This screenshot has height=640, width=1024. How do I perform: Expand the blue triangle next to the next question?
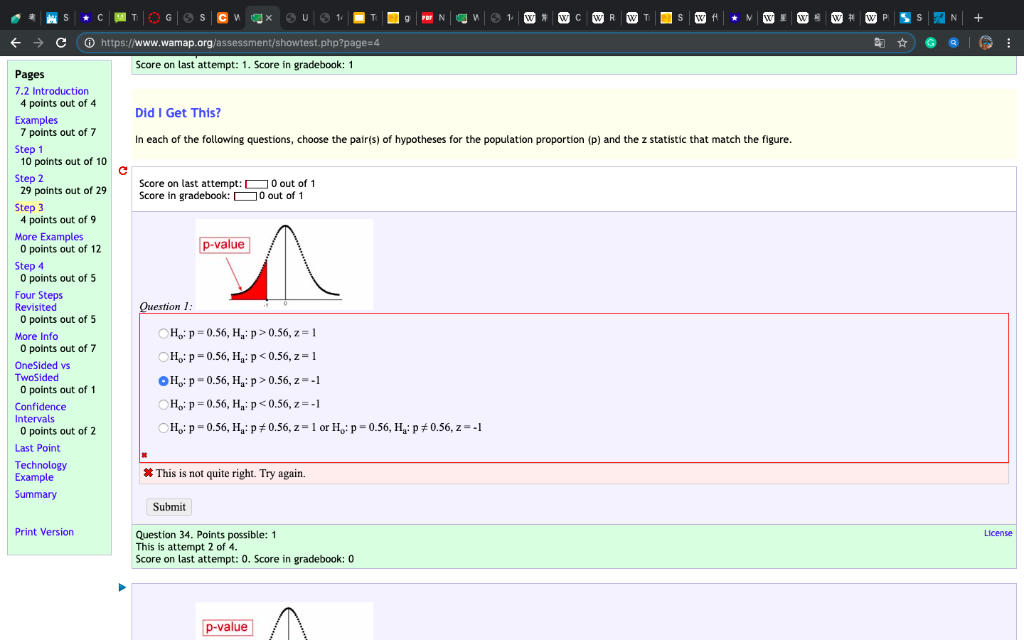(x=122, y=587)
